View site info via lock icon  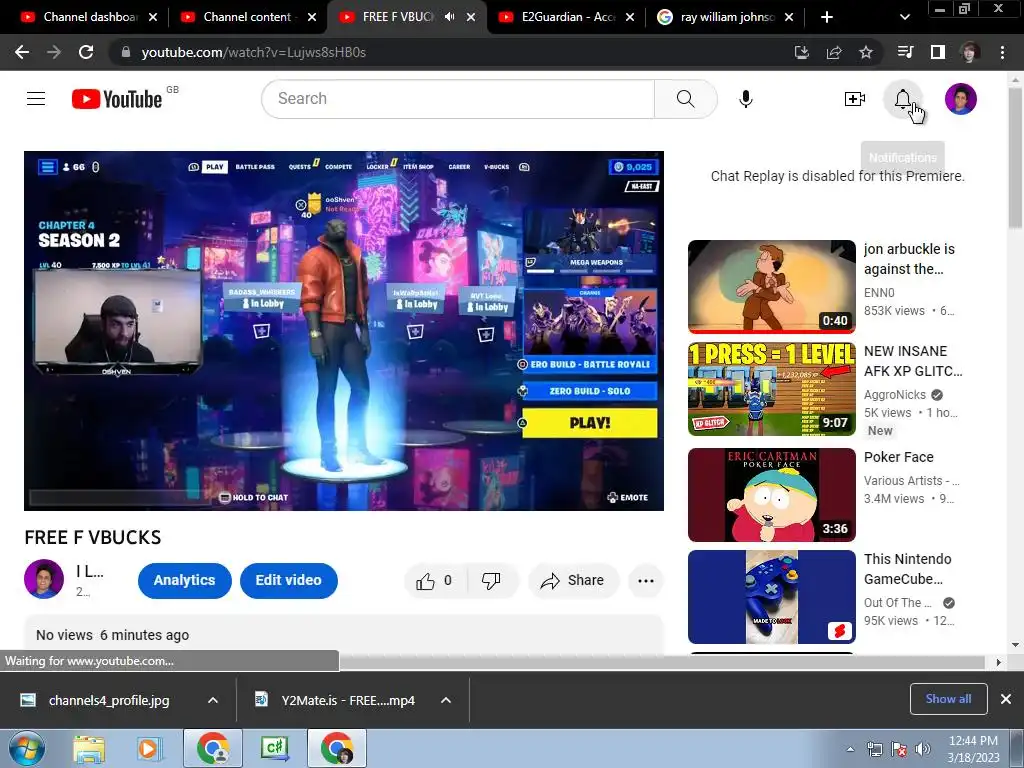[x=125, y=52]
